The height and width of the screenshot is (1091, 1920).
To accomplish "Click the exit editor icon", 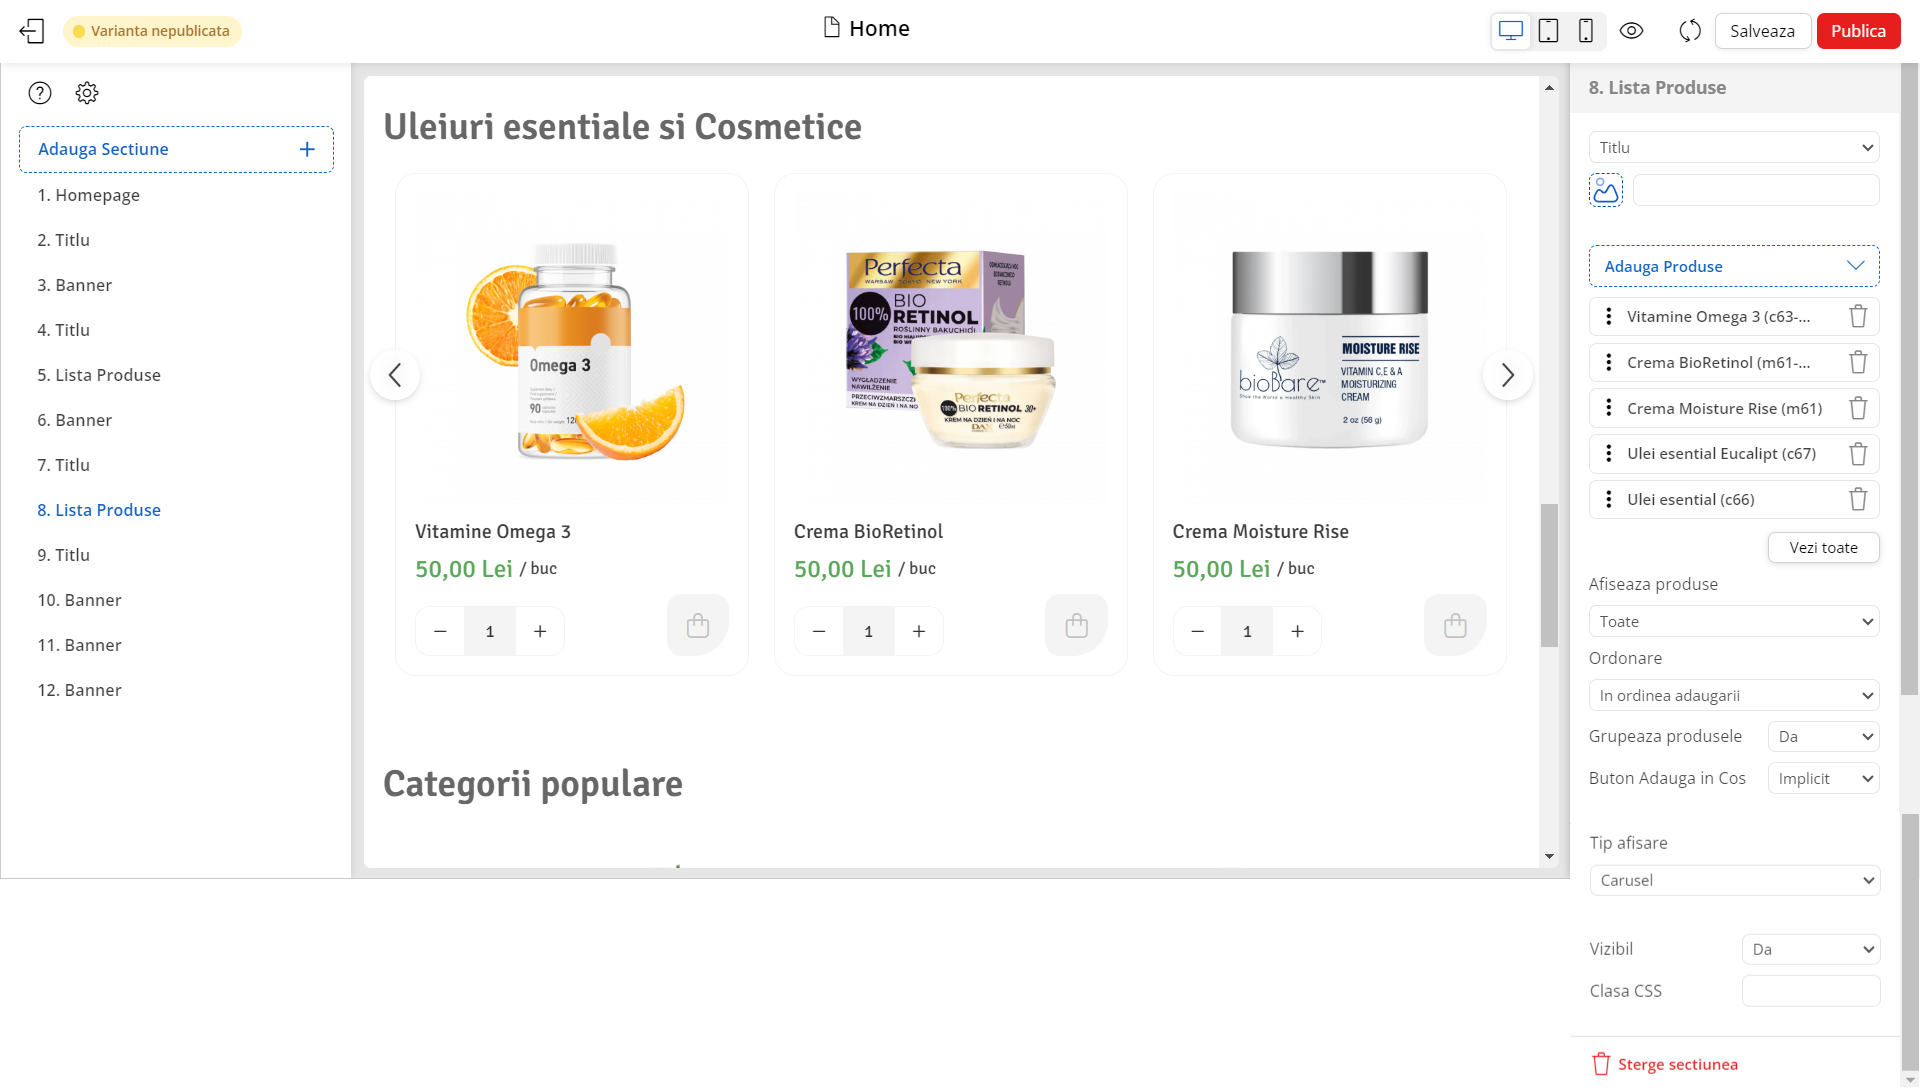I will [x=32, y=31].
